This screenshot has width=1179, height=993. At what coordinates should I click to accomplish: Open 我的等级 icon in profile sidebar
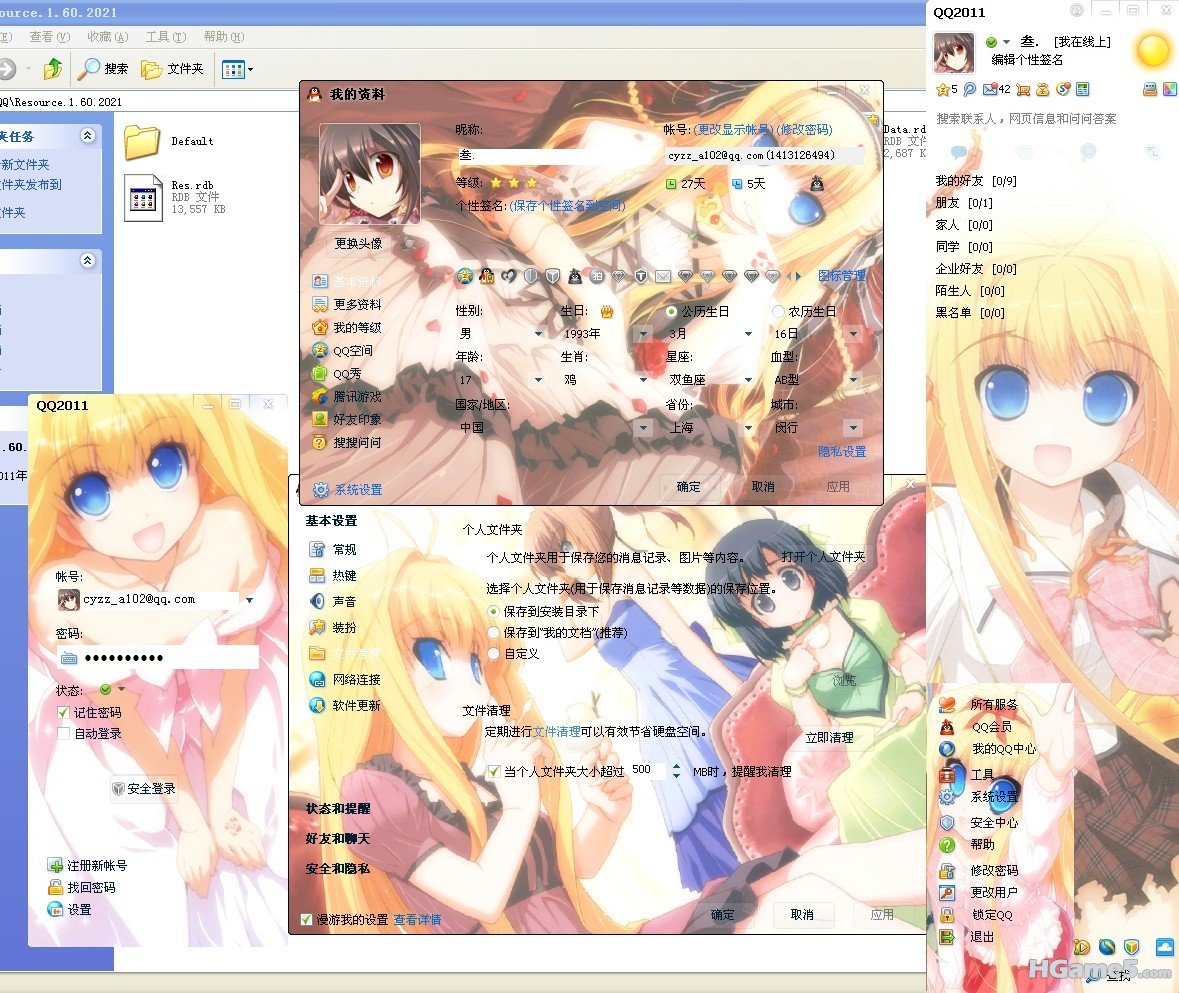pyautogui.click(x=320, y=328)
